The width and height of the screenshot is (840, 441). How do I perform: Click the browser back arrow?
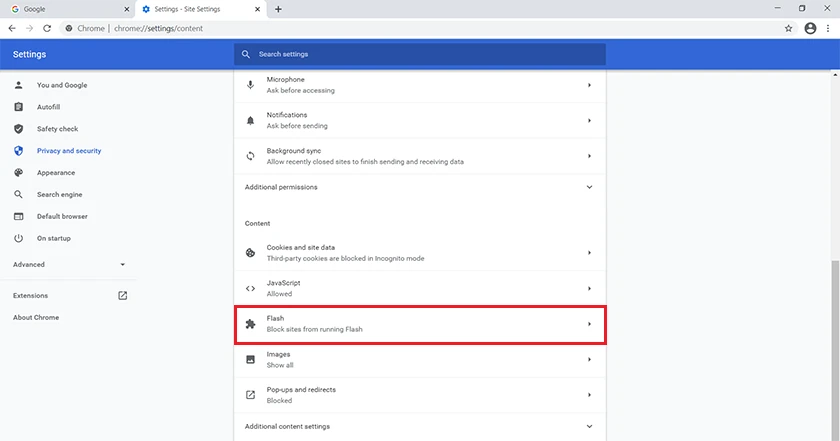coord(12,28)
